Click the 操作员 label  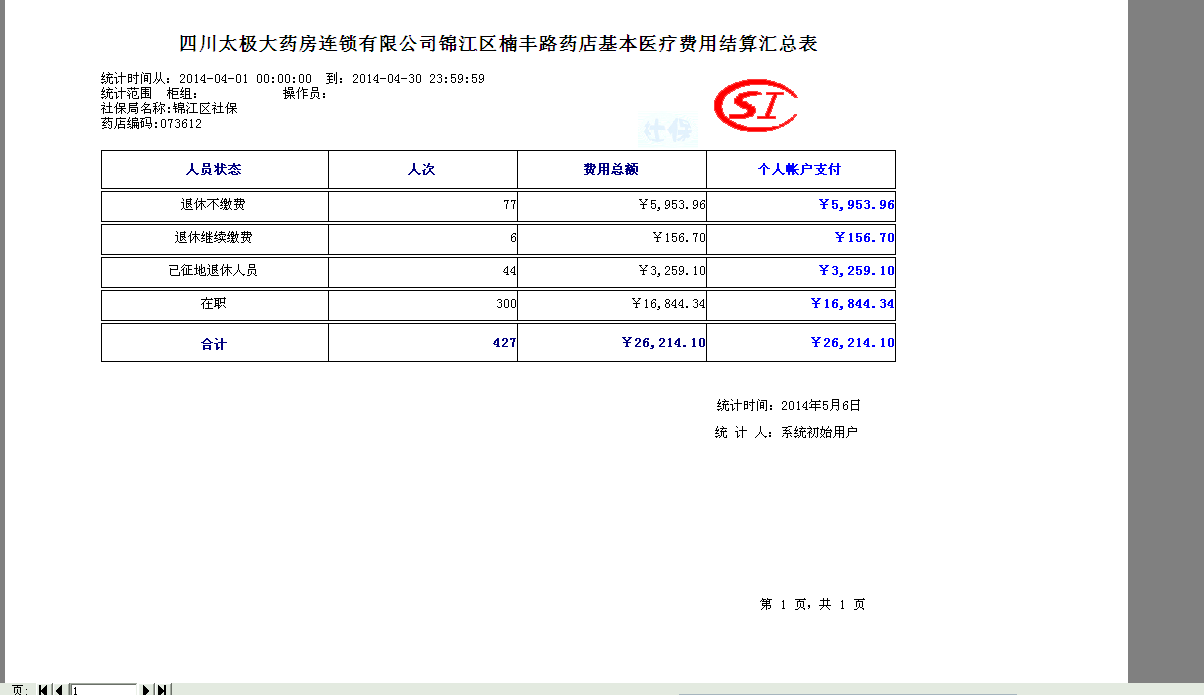(x=305, y=93)
